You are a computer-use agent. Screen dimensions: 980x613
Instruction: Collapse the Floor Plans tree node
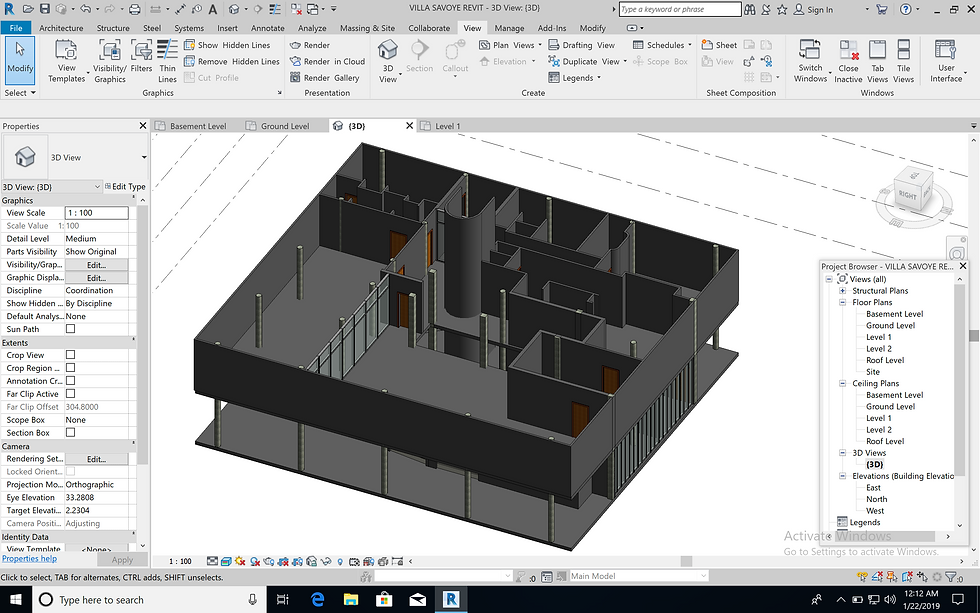click(843, 302)
